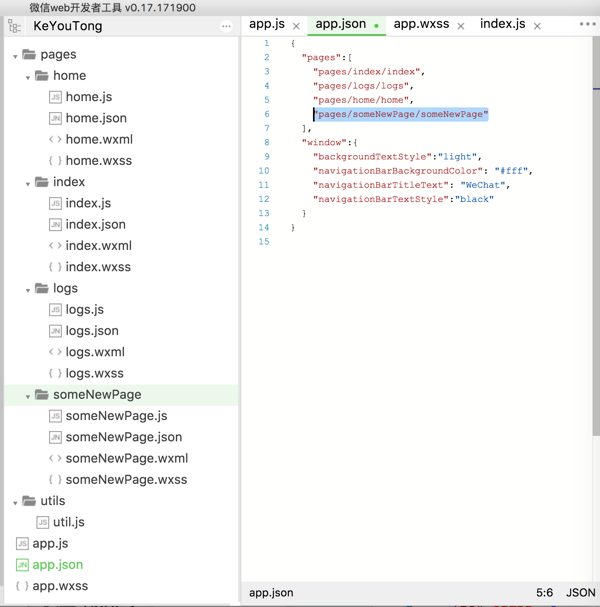Open util.js in the file tree
This screenshot has width=600, height=607.
click(x=69, y=522)
